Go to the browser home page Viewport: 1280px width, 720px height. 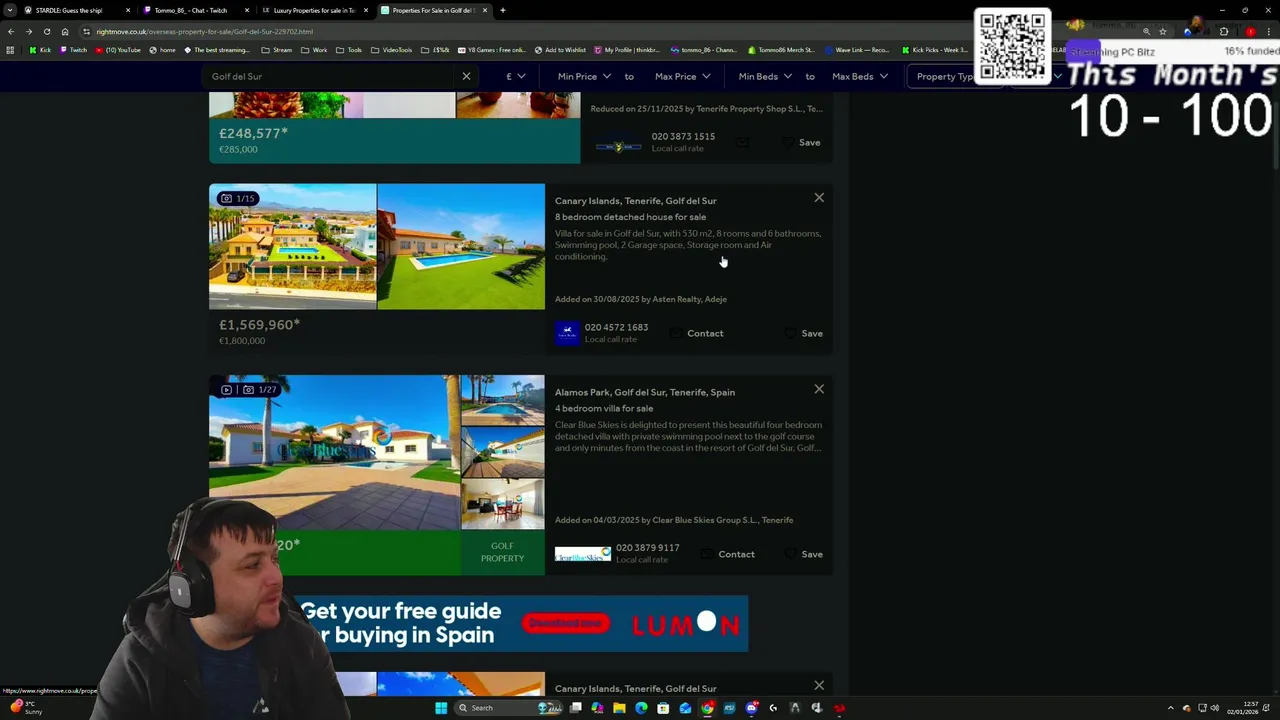(x=65, y=31)
